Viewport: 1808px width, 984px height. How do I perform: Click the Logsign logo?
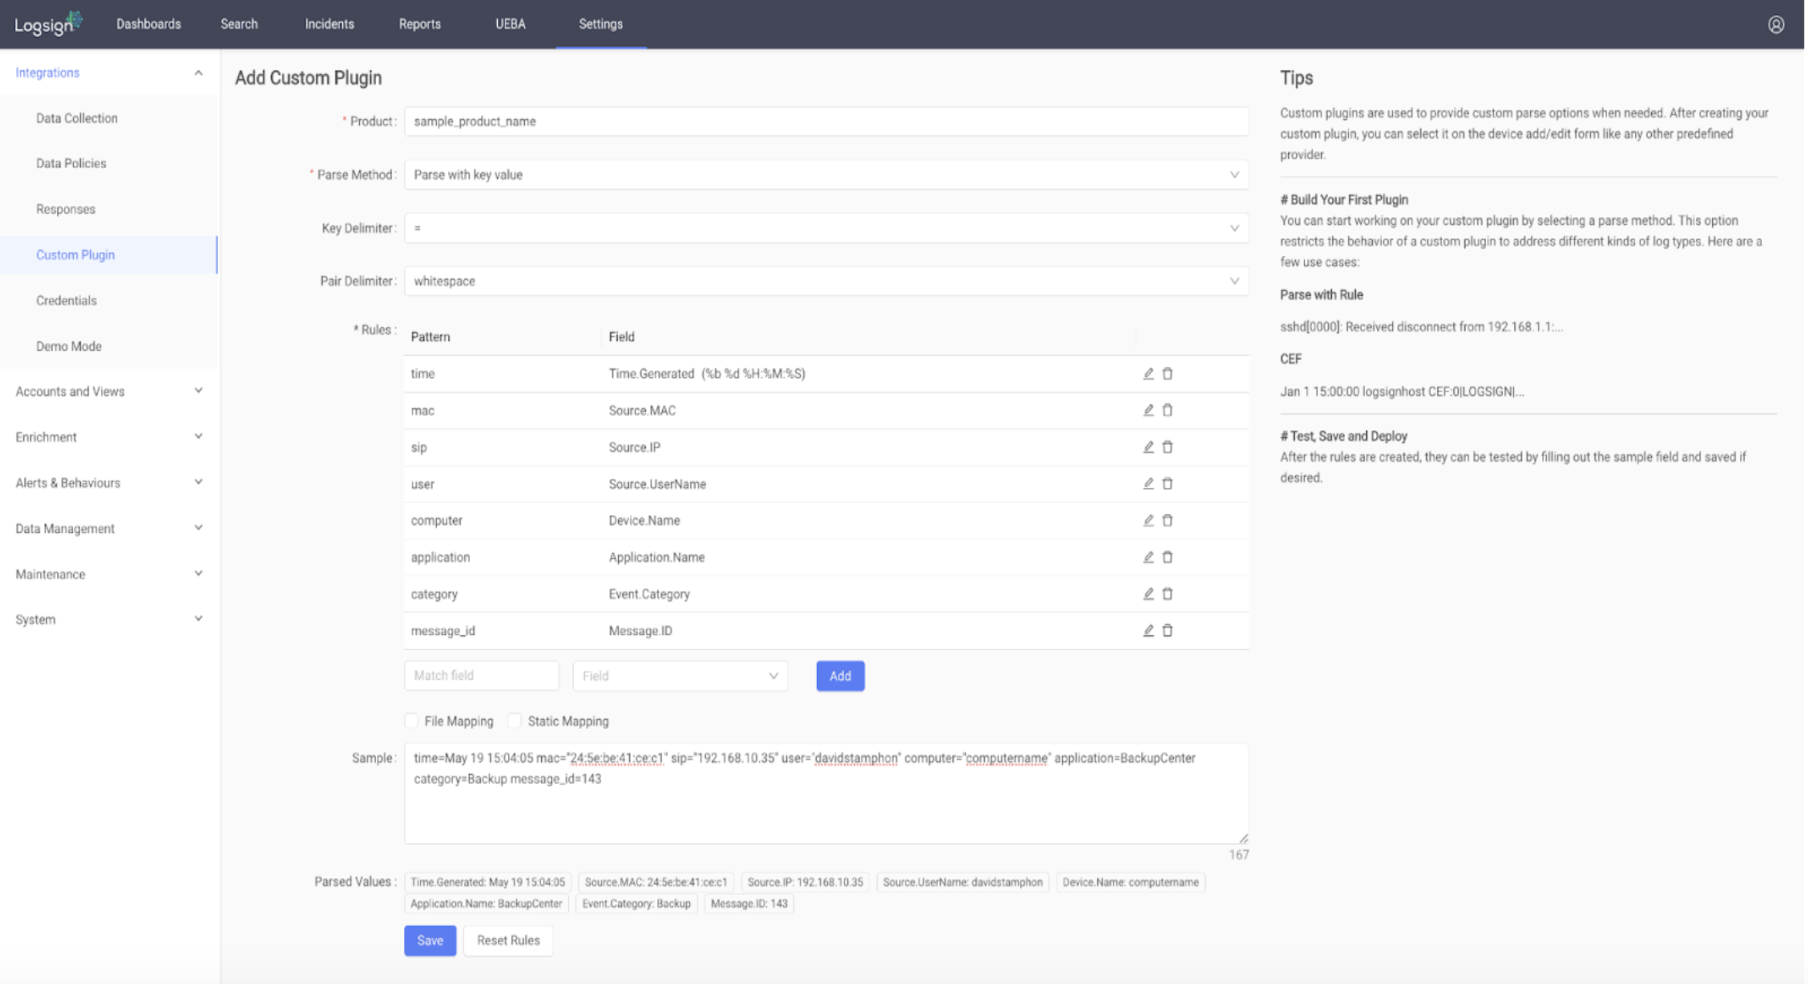click(x=47, y=24)
